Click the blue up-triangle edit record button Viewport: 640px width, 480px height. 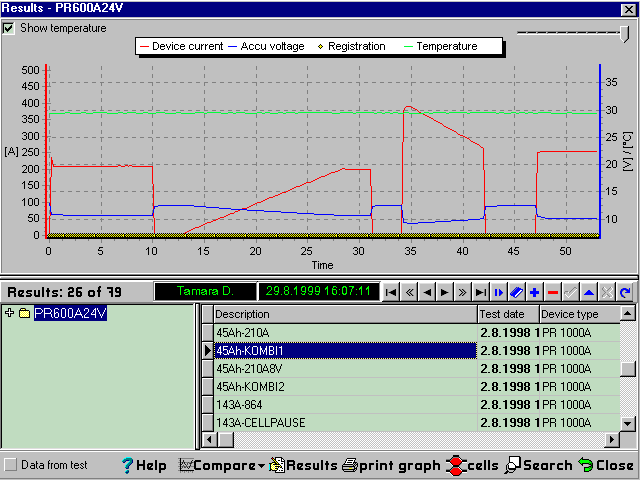[x=589, y=292]
